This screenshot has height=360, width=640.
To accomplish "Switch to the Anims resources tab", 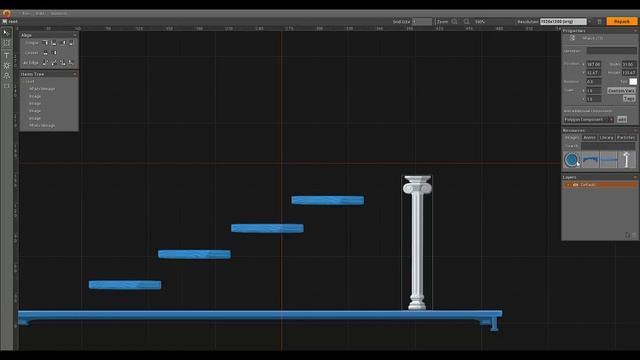I will pyautogui.click(x=589, y=138).
